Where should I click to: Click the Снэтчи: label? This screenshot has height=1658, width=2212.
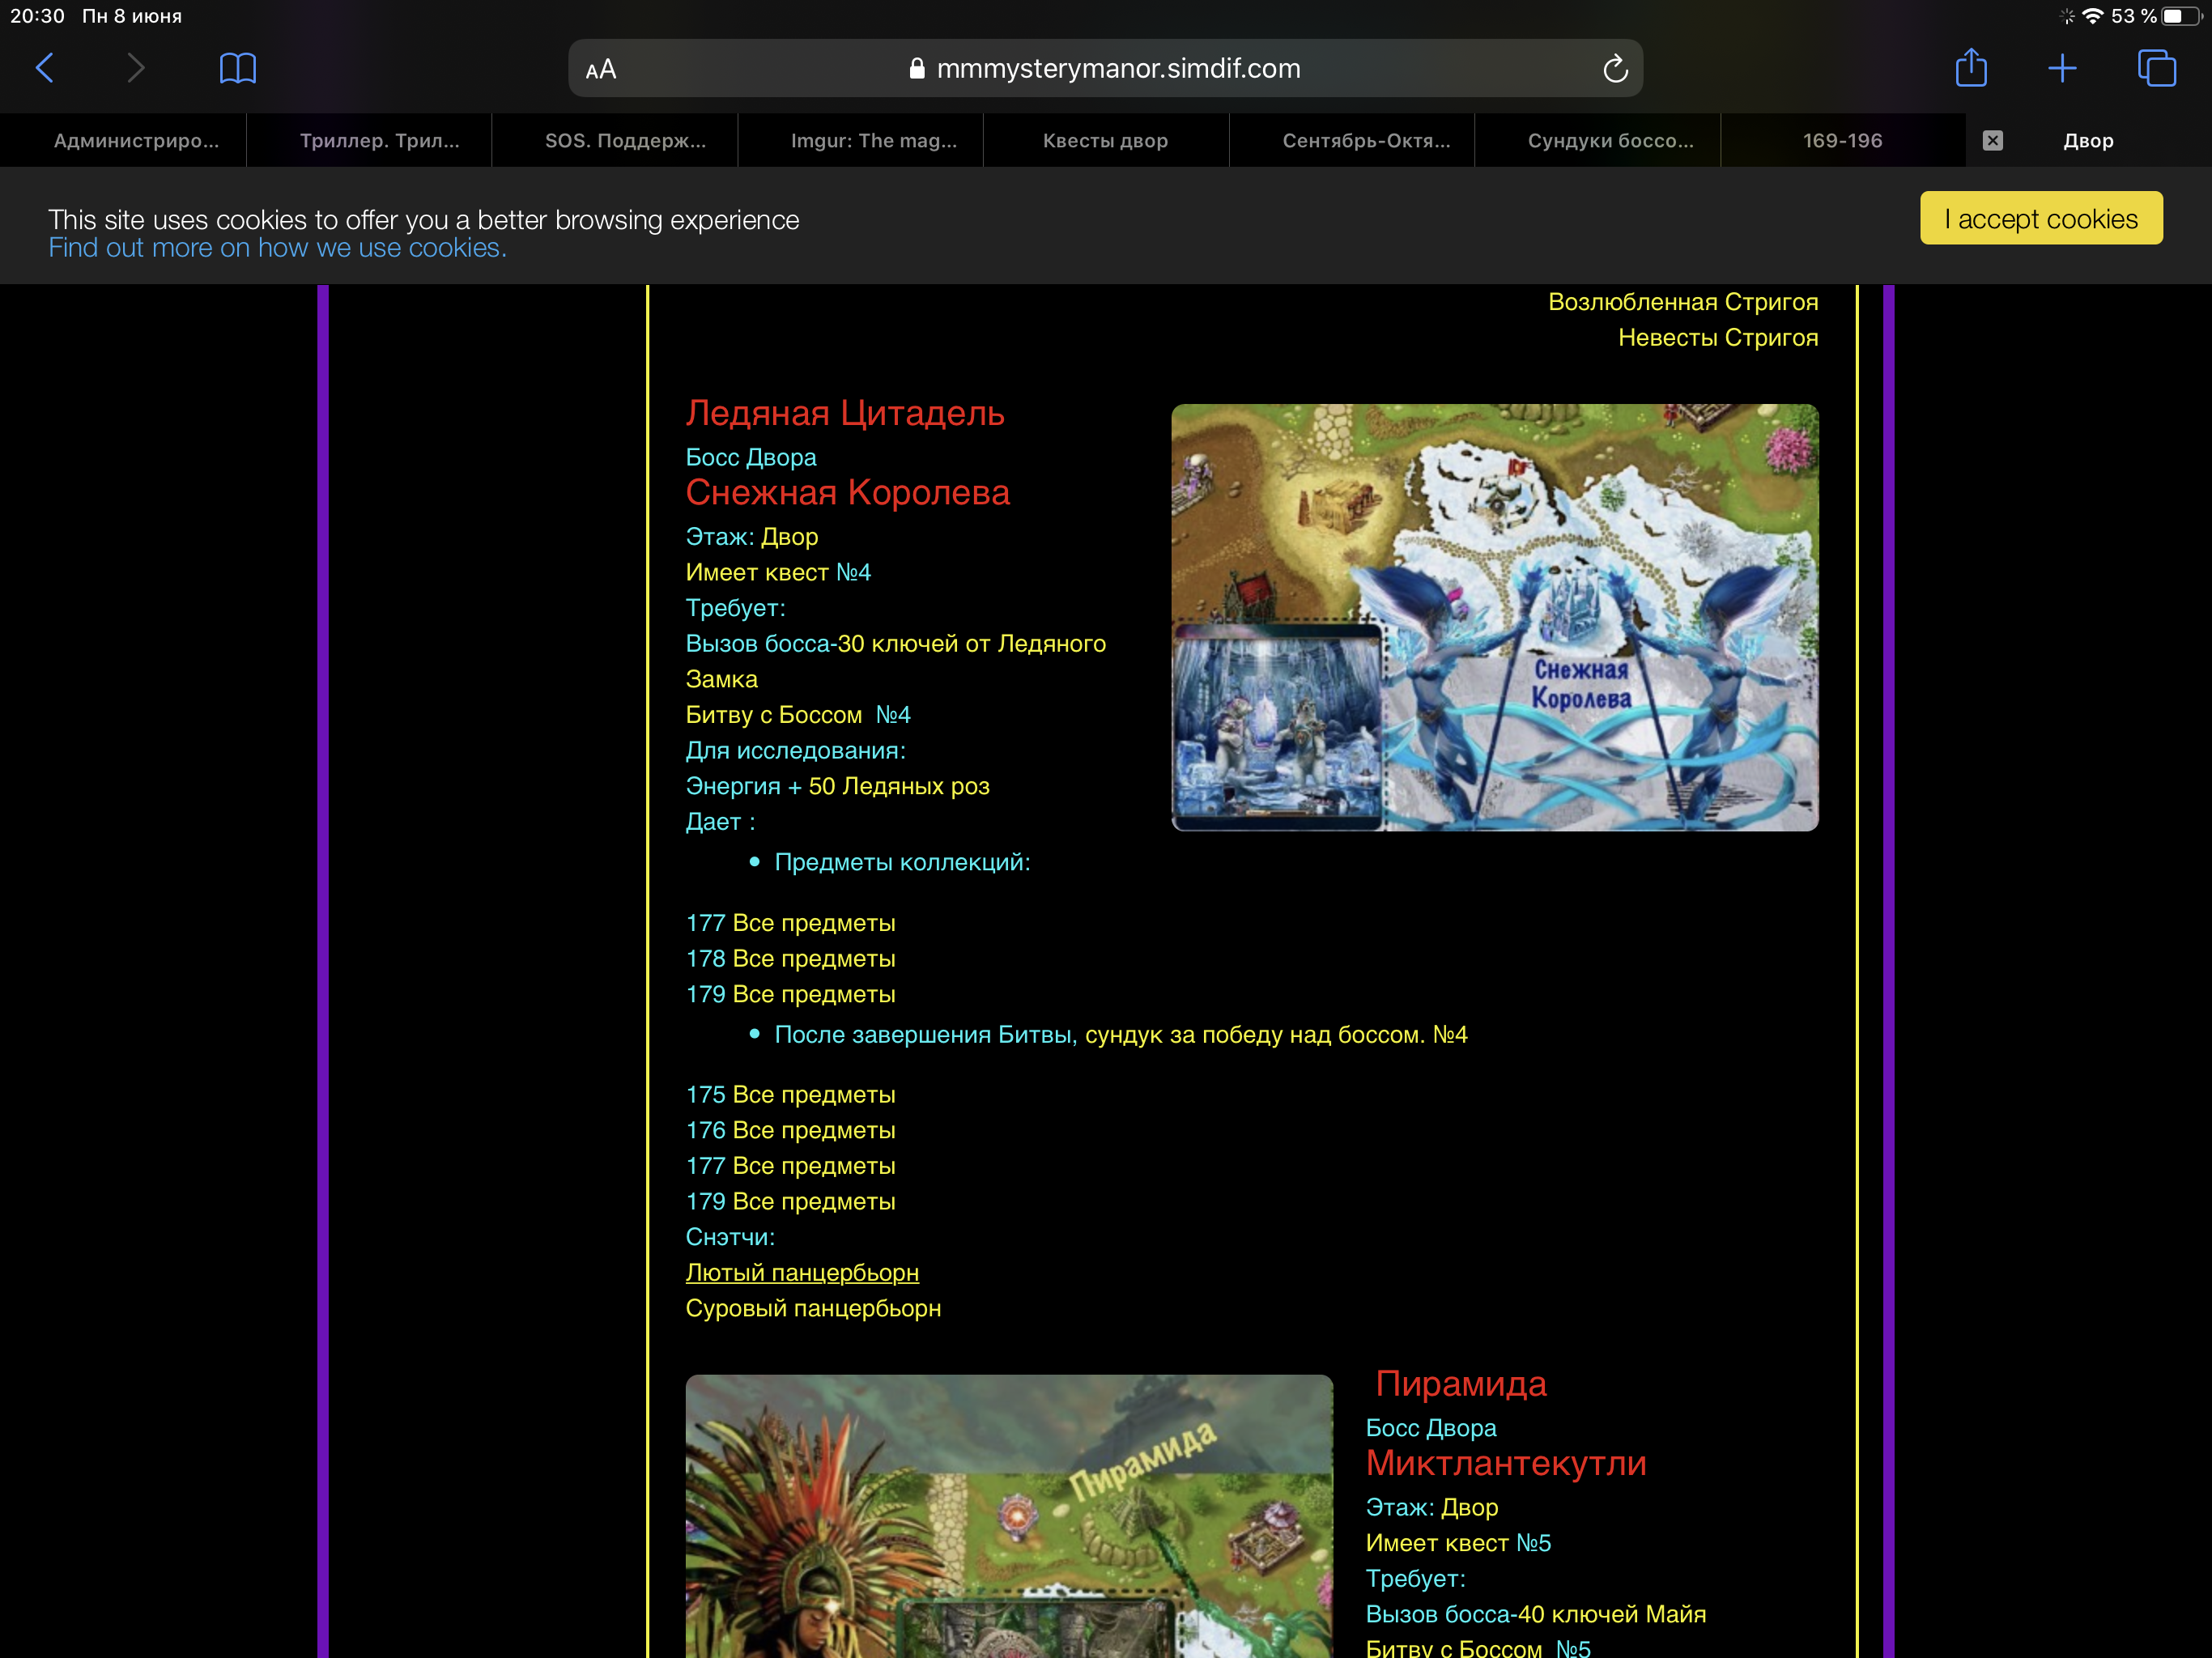(730, 1237)
